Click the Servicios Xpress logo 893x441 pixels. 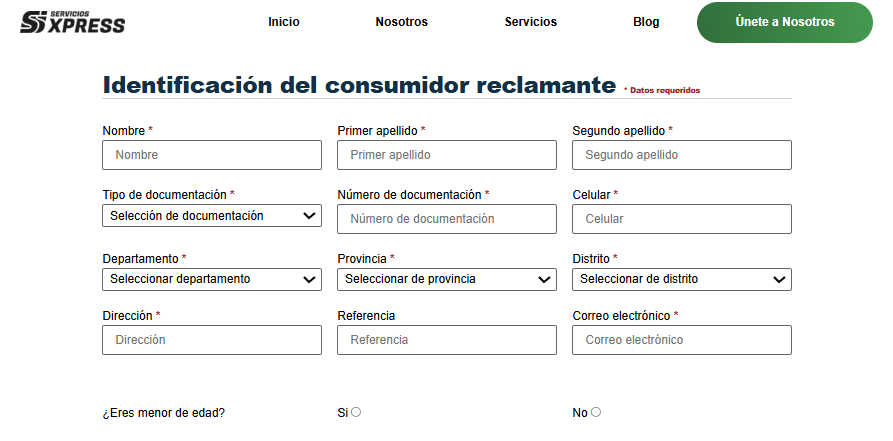click(73, 21)
